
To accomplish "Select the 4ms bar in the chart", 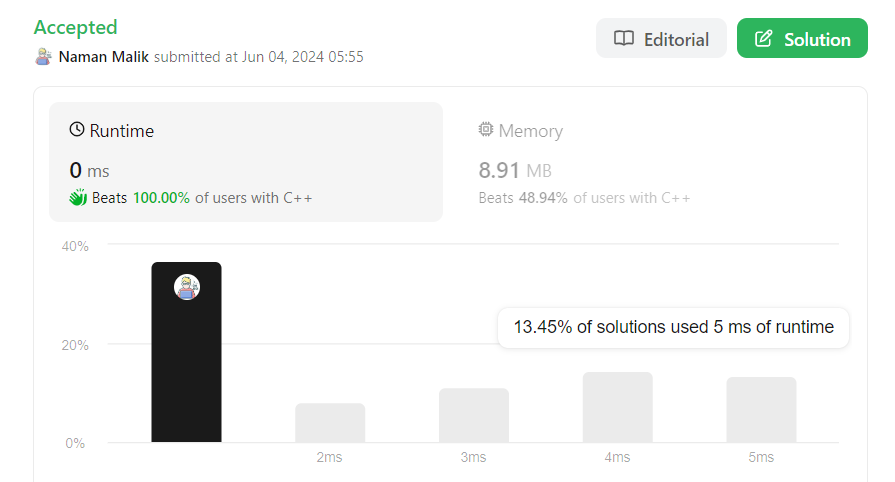I will 617,407.
